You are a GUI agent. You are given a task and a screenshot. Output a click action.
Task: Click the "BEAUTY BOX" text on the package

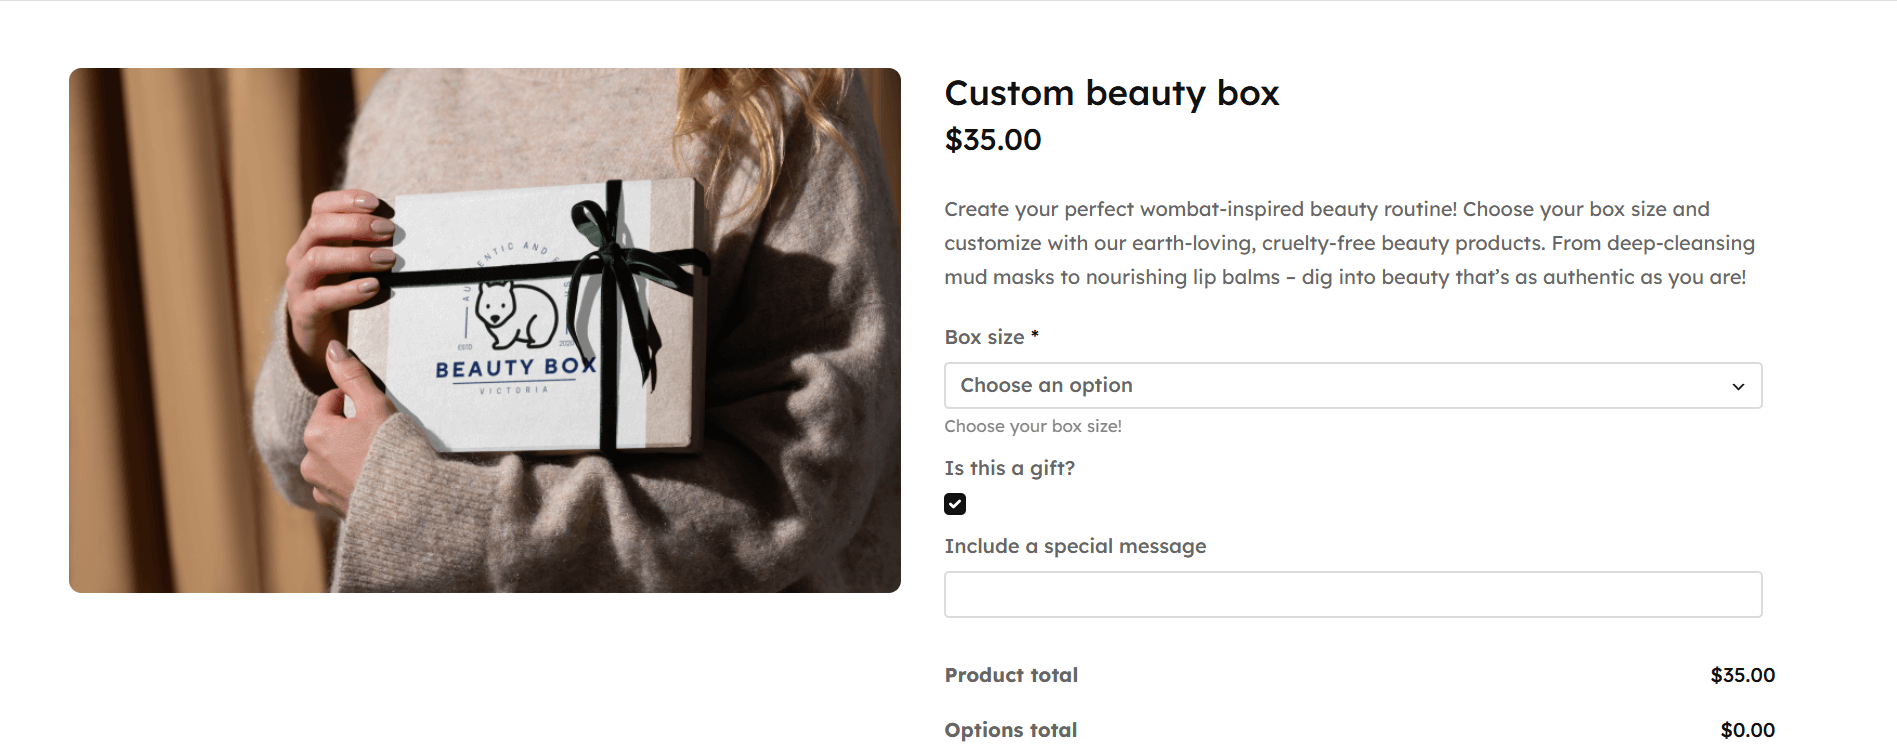515,368
